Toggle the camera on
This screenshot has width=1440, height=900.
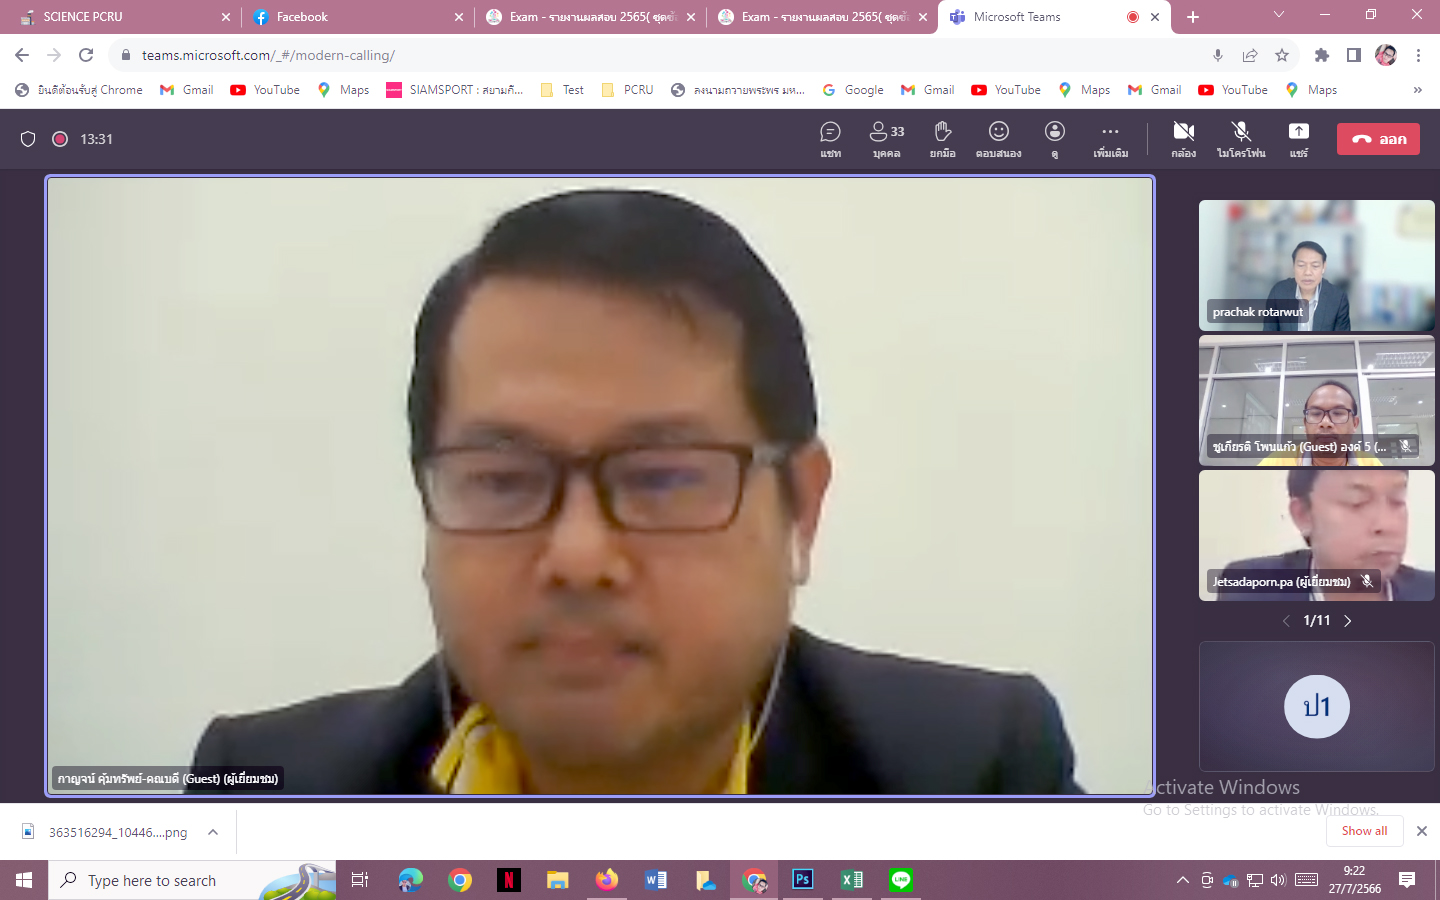(1183, 139)
